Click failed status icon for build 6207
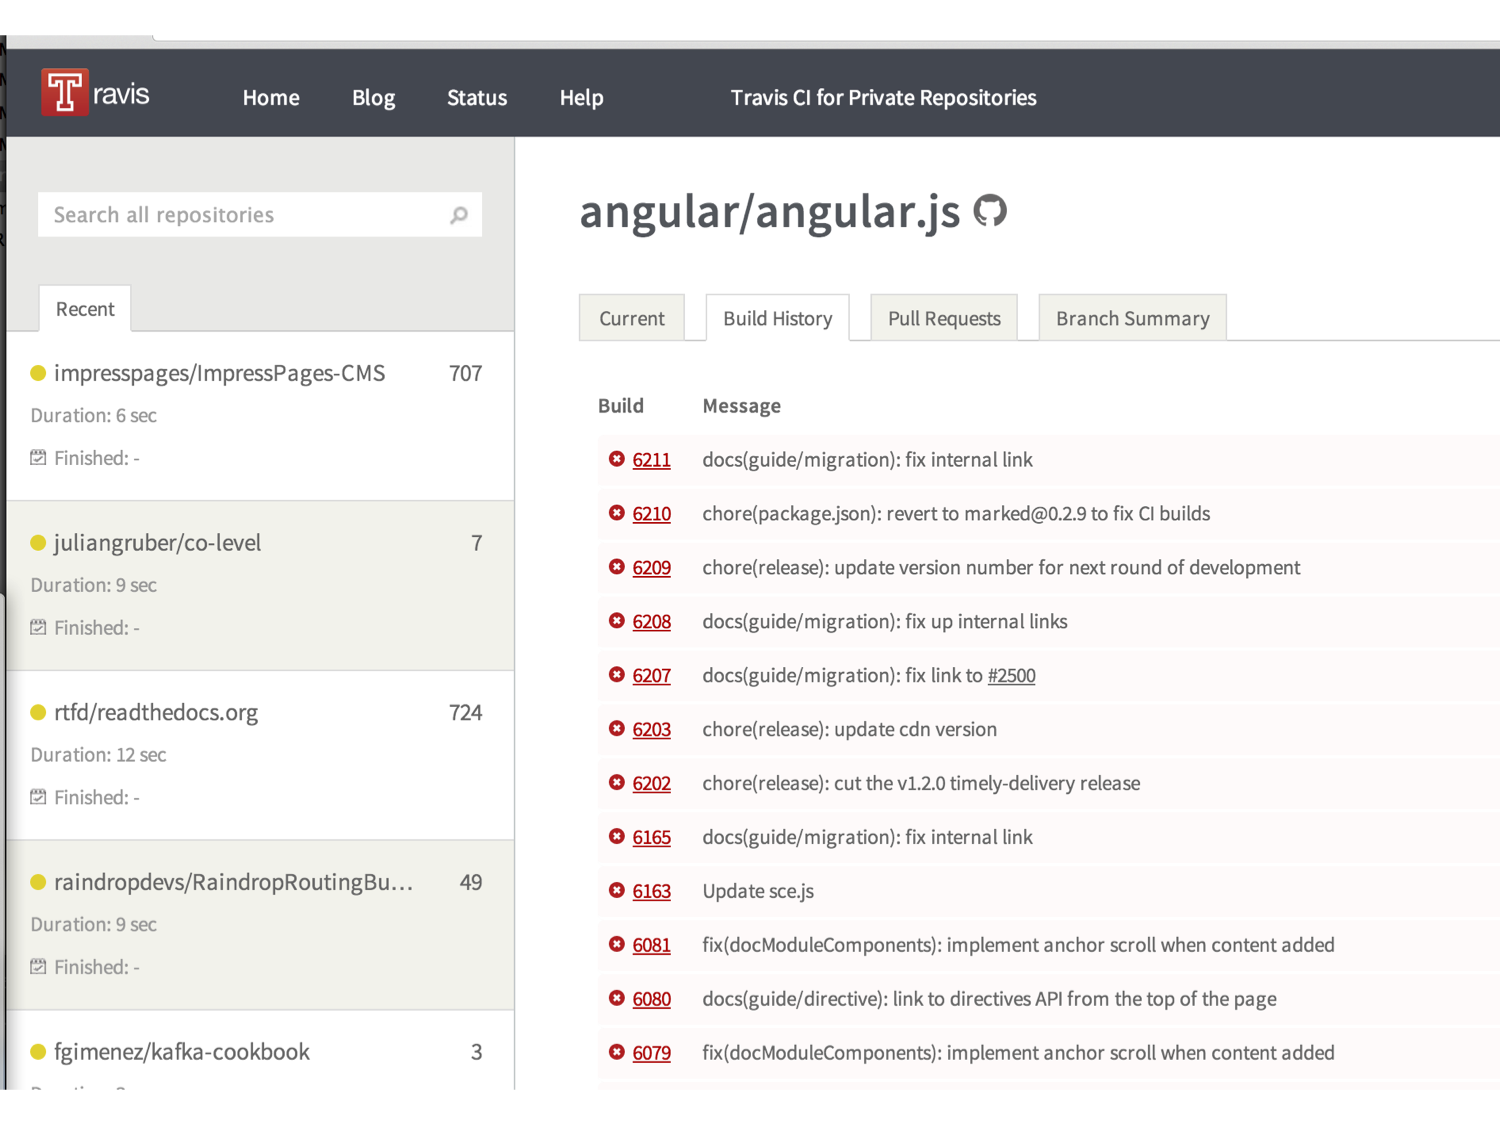This screenshot has width=1500, height=1125. point(617,675)
